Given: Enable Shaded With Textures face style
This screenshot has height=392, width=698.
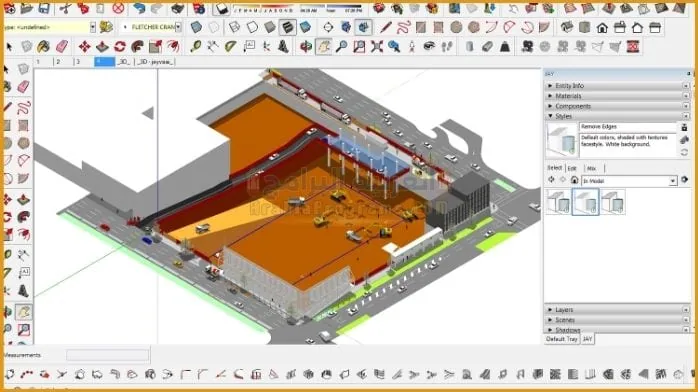Looking at the screenshot, I should (x=288, y=27).
